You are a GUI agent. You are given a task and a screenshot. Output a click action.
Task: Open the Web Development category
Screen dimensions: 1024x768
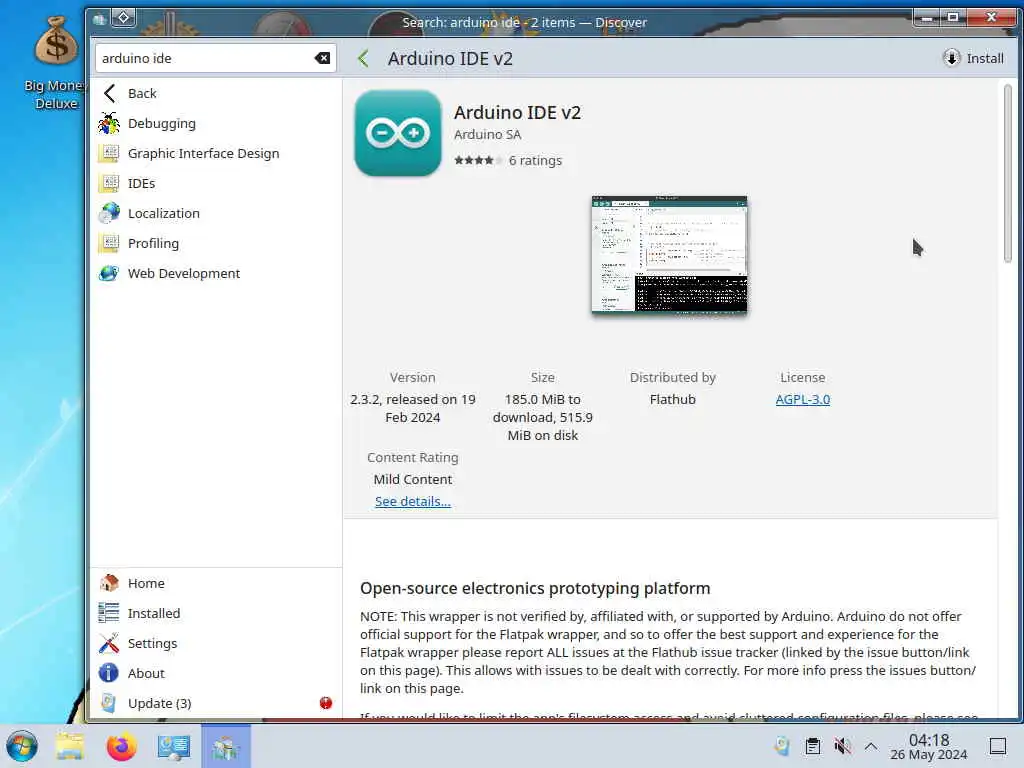[x=216, y=273]
